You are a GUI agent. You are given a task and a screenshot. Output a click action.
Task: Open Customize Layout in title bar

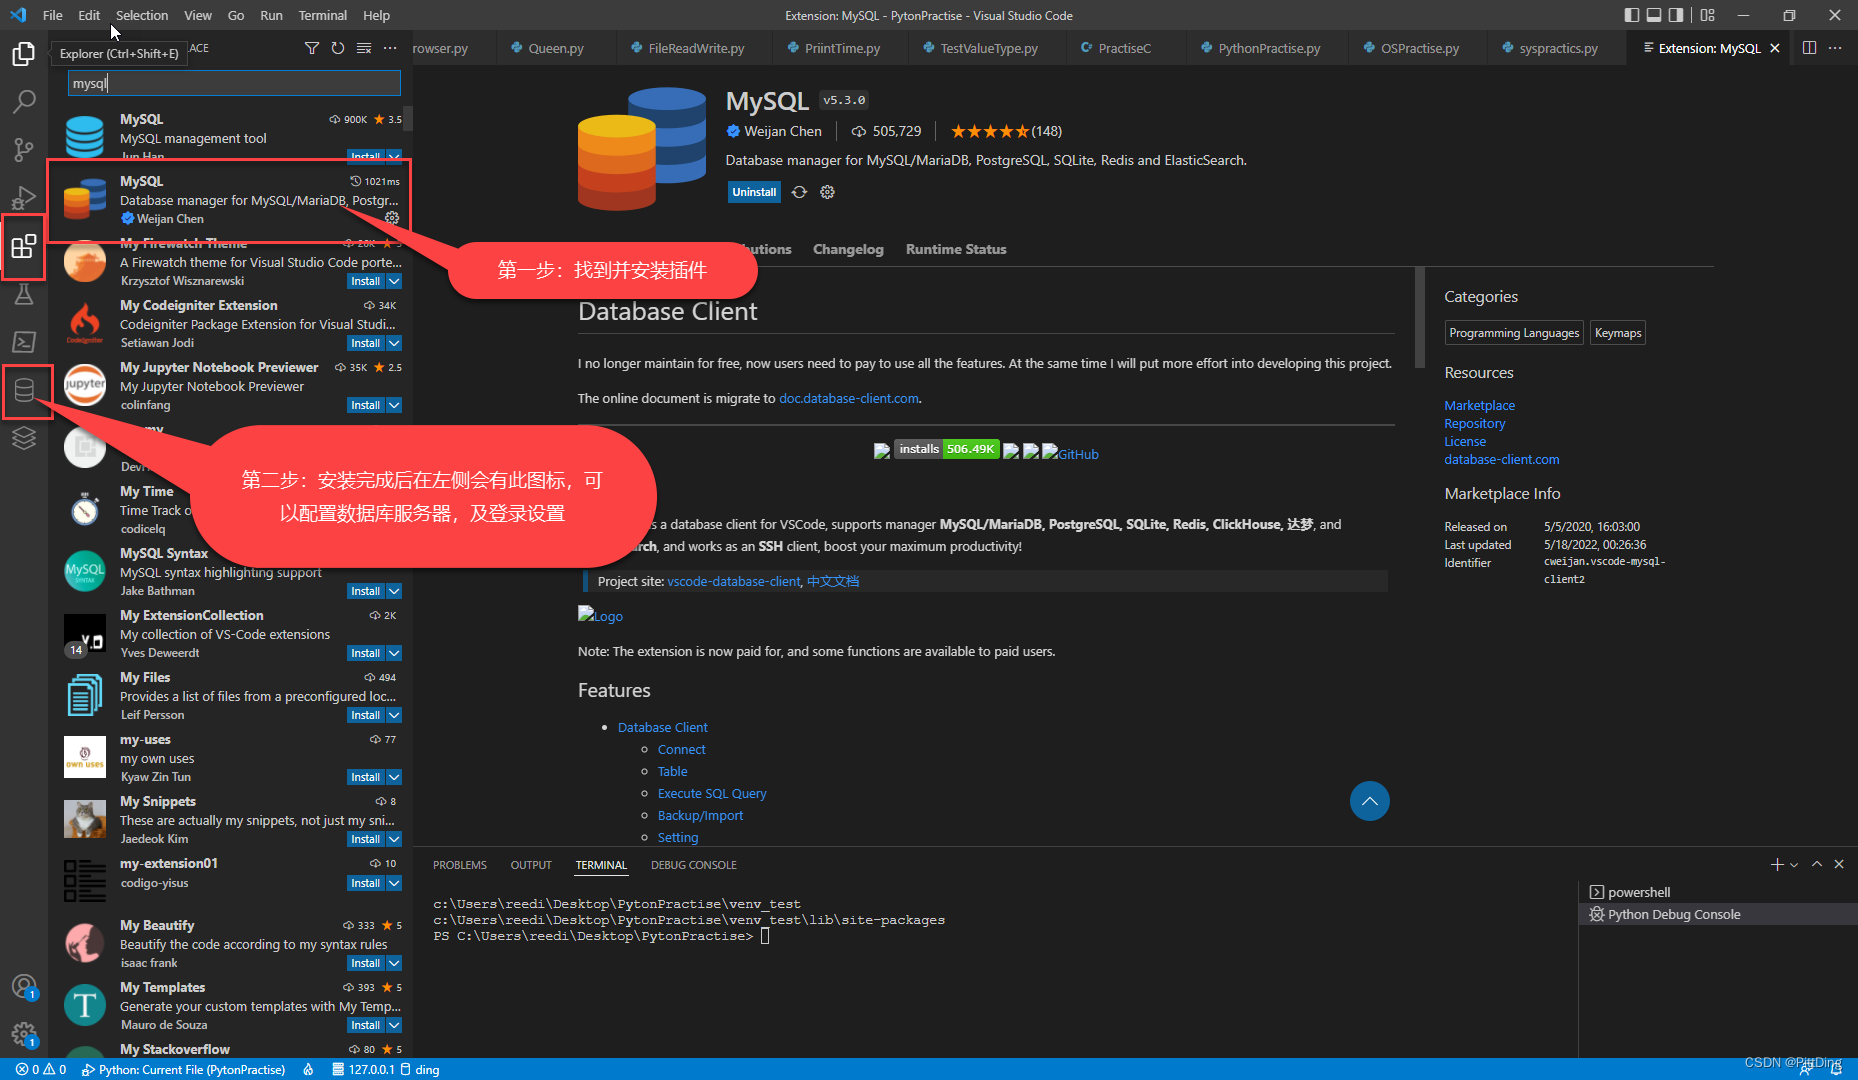1707,15
